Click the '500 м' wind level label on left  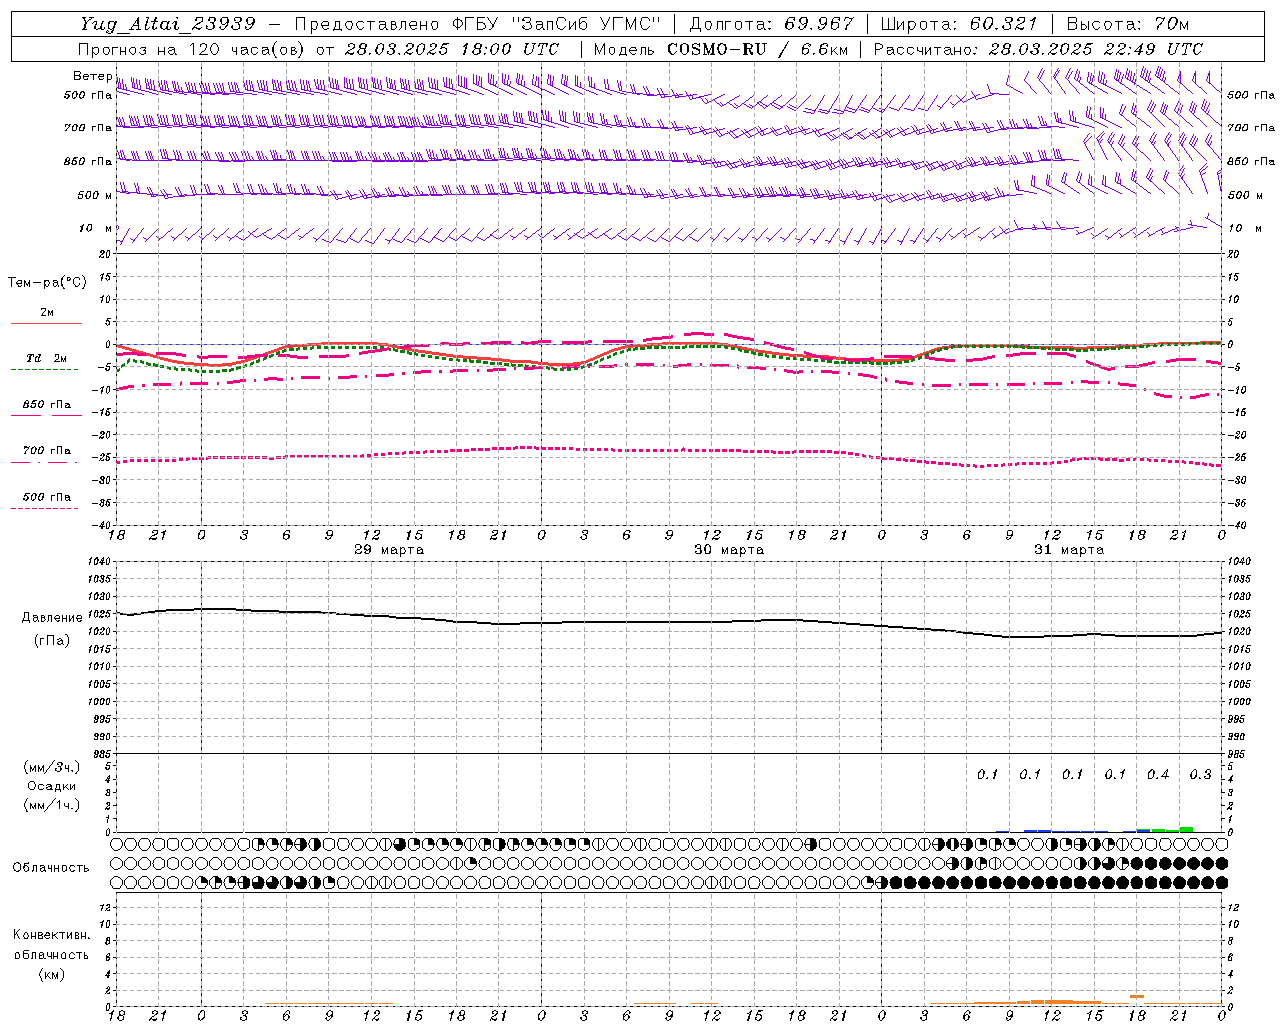(x=95, y=195)
